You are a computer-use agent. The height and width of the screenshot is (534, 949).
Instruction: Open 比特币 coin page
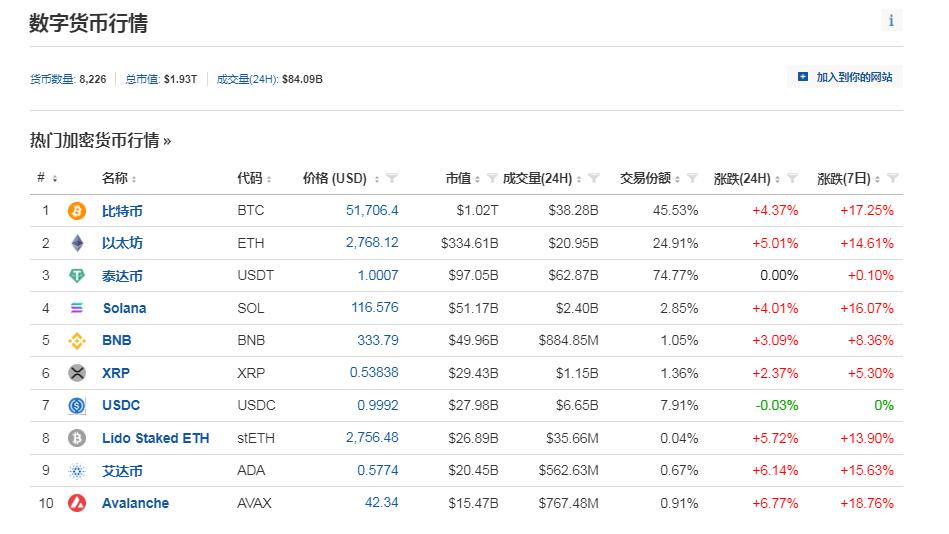point(122,211)
